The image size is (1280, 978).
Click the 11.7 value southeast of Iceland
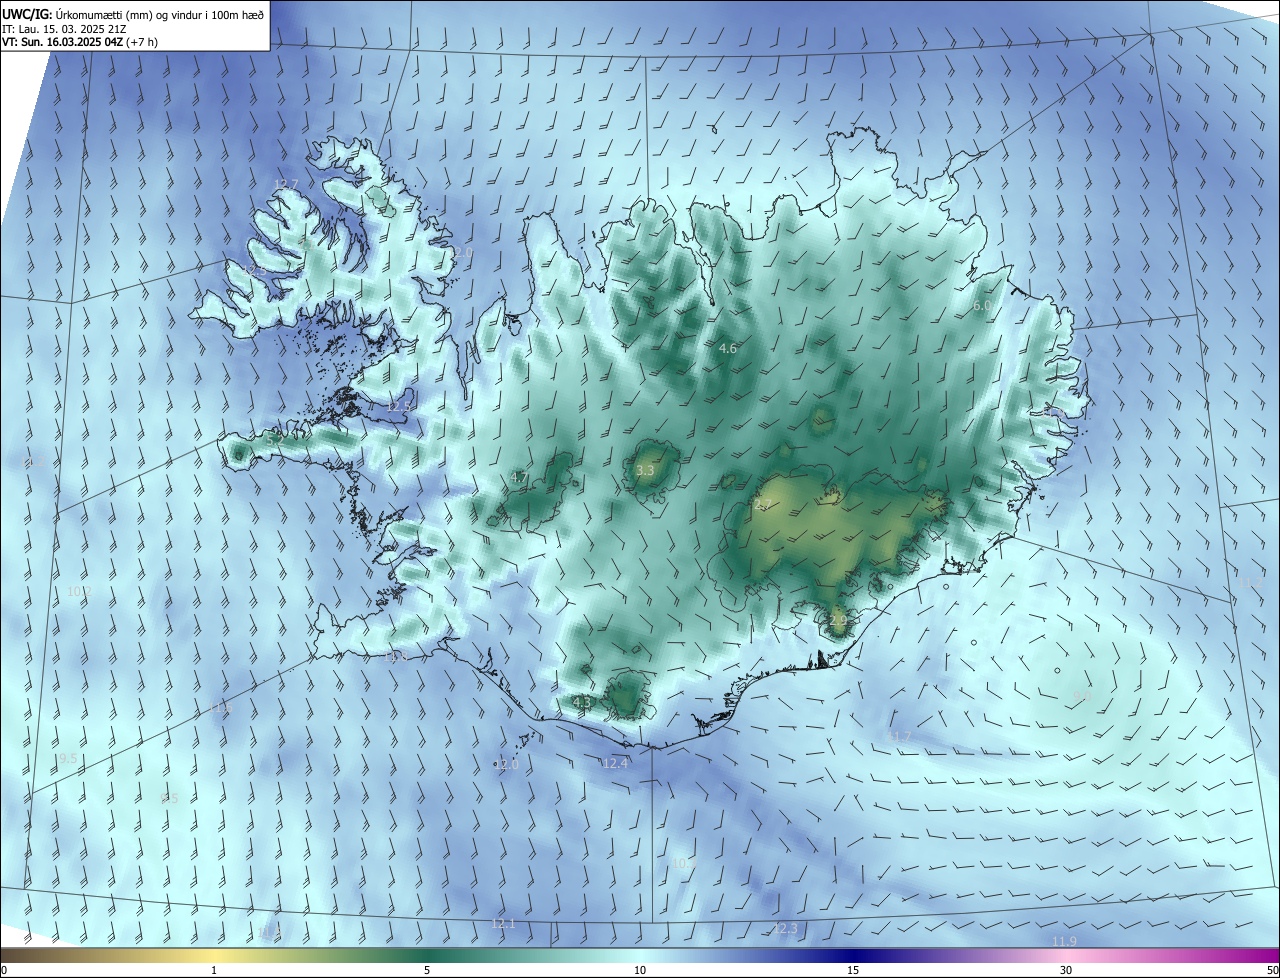[901, 737]
